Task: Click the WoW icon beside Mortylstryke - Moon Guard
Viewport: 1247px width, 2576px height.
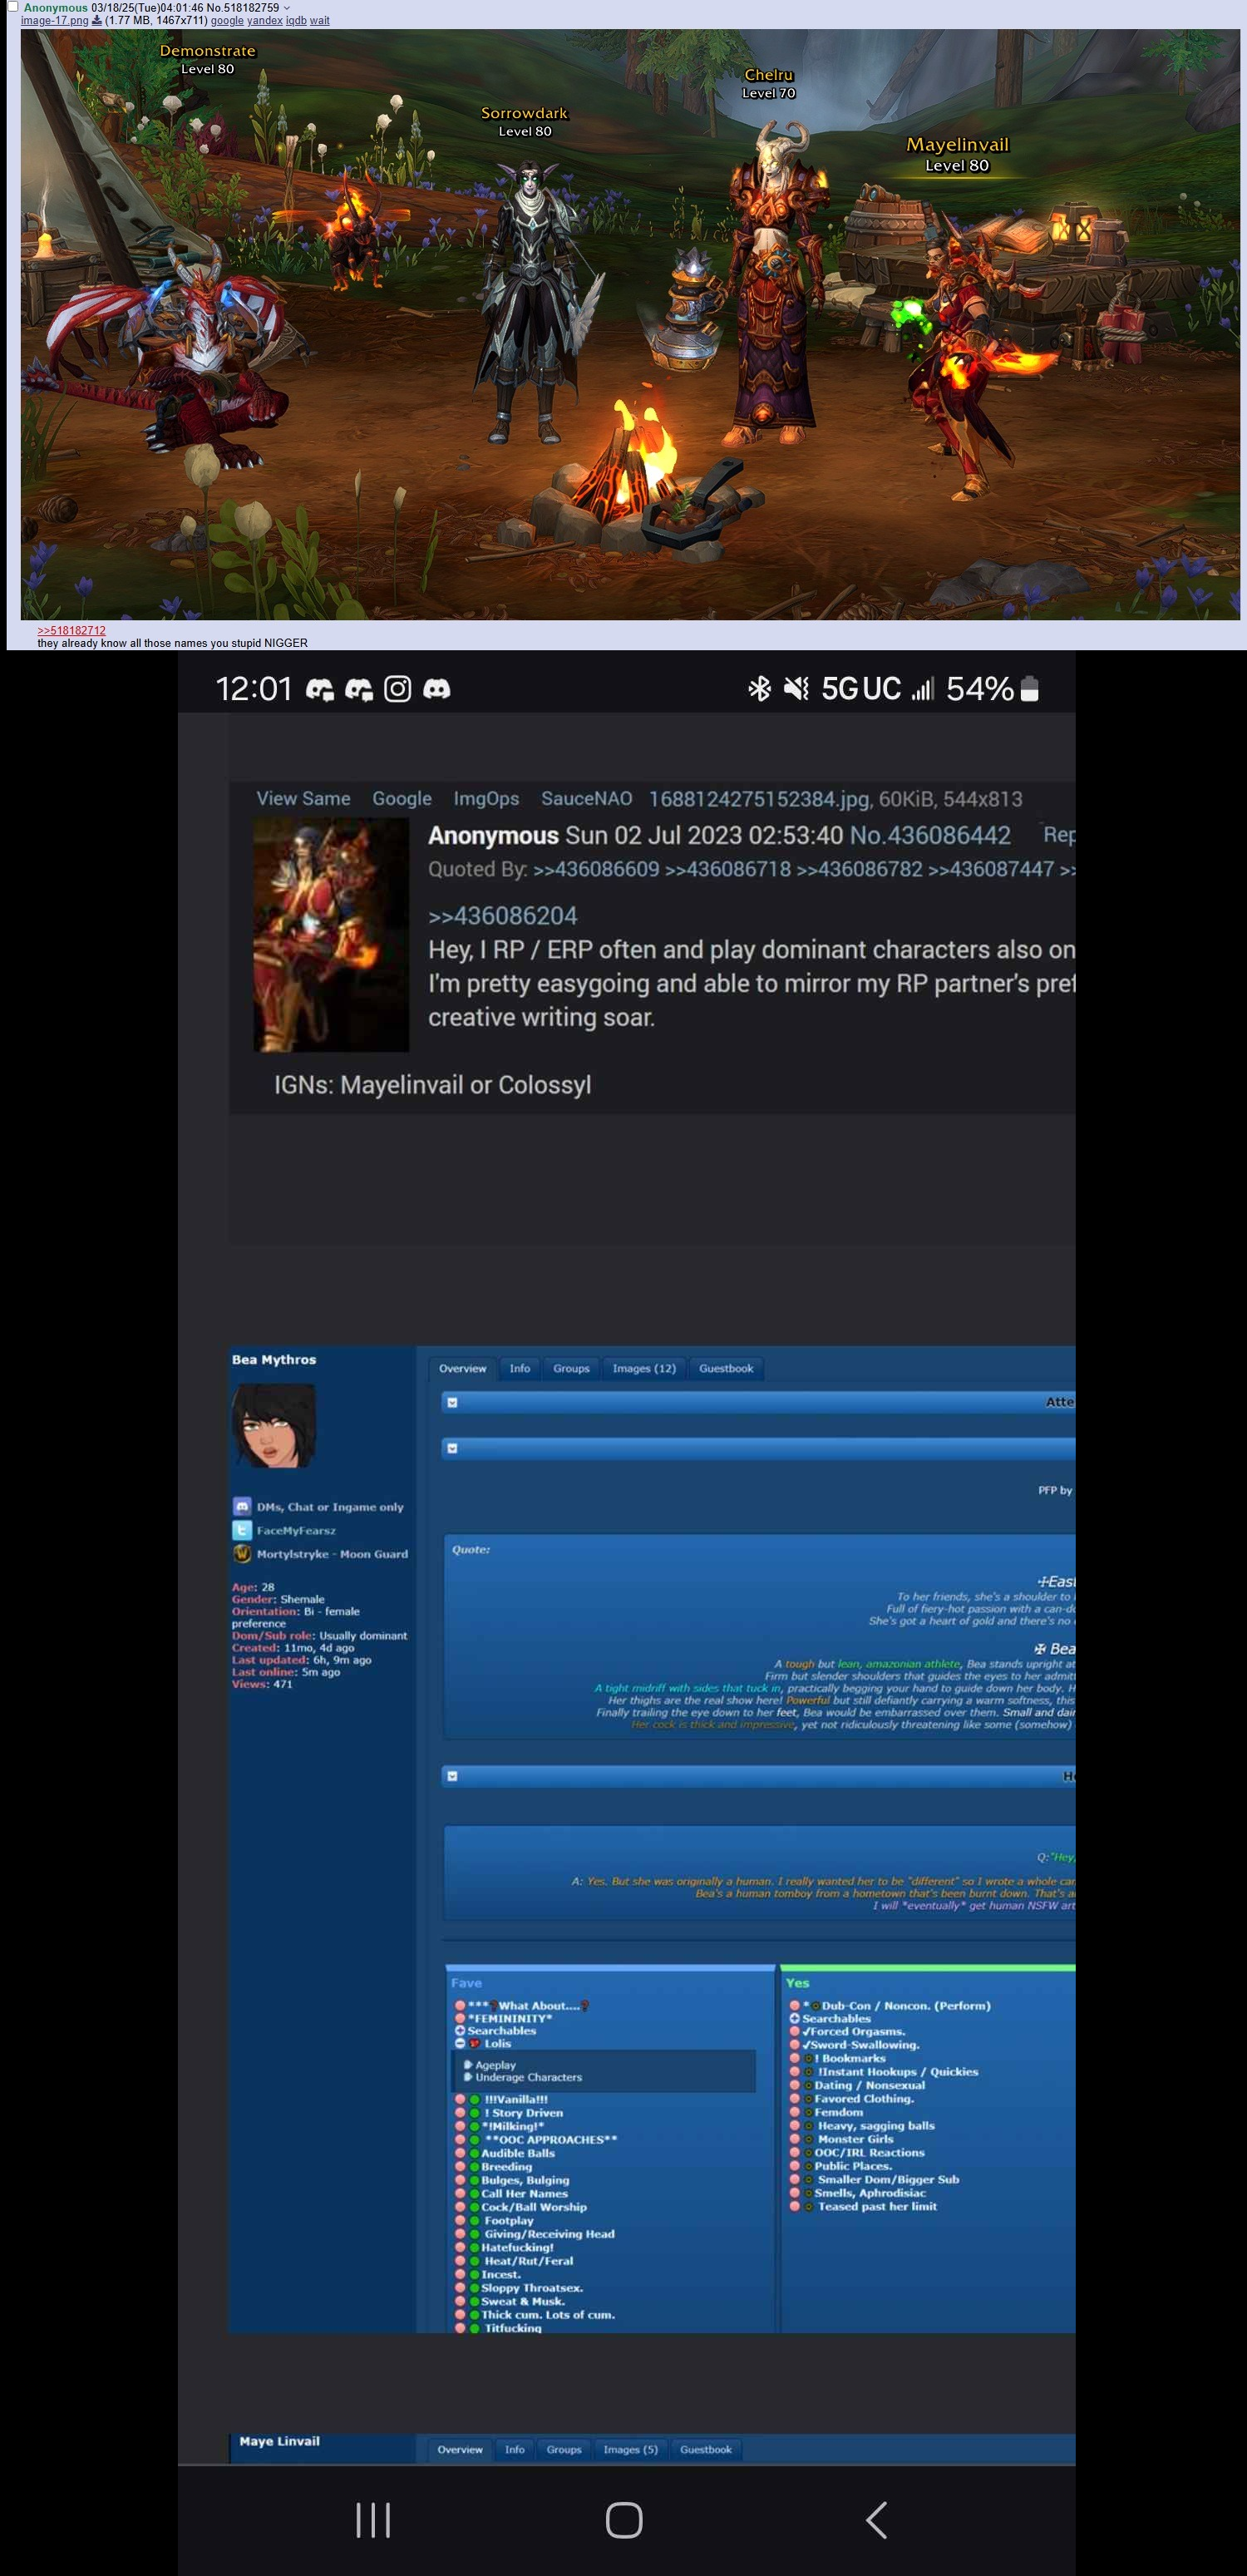Action: (x=242, y=1553)
